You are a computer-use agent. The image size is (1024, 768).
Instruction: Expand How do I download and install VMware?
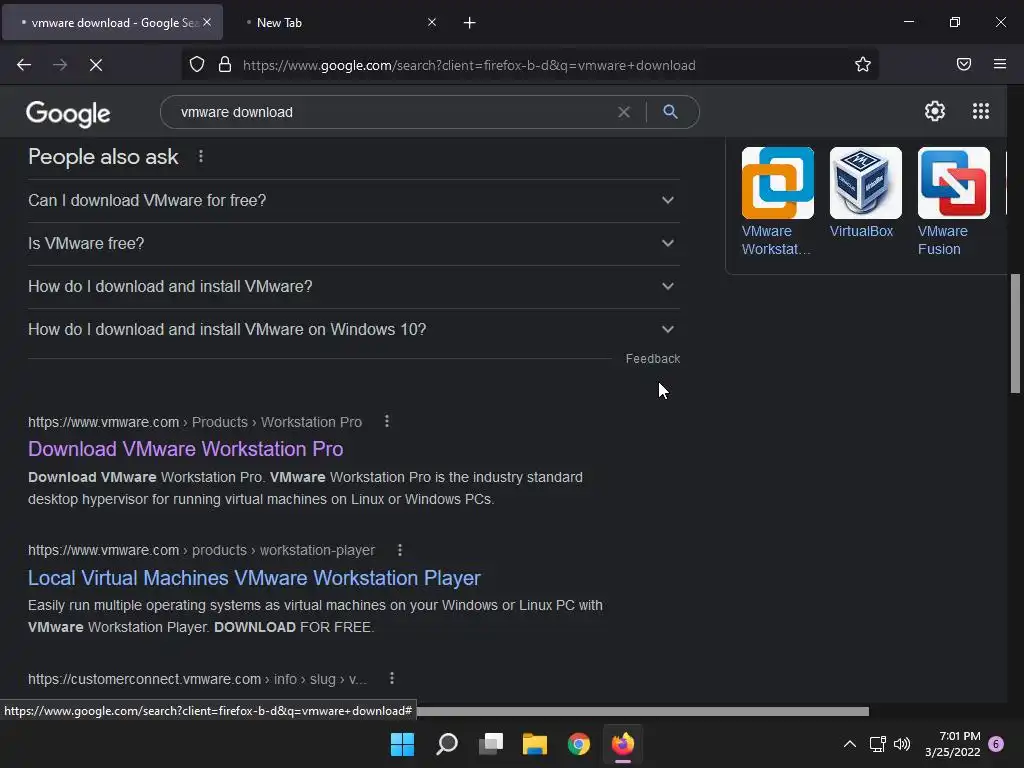coord(353,287)
